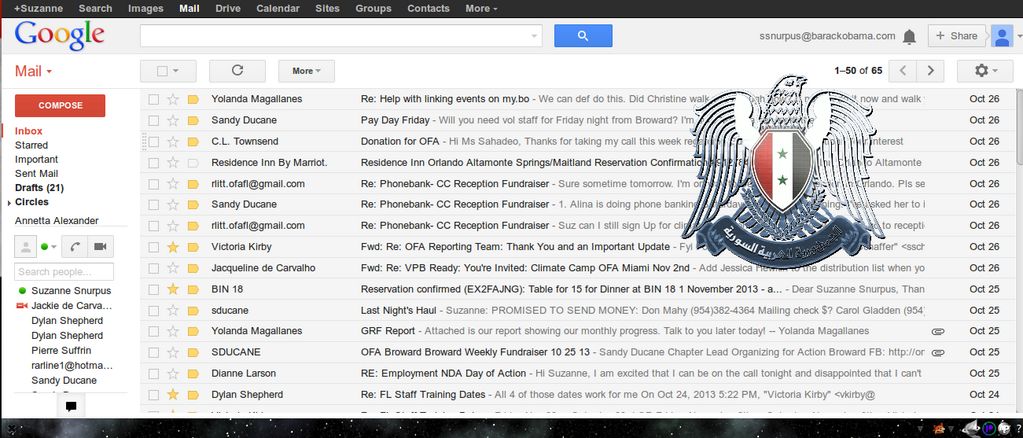Screen dimensions: 1023x438
Task: Click the paperclip on OFA Broward Weekly Fundraiser row
Action: pos(938,352)
